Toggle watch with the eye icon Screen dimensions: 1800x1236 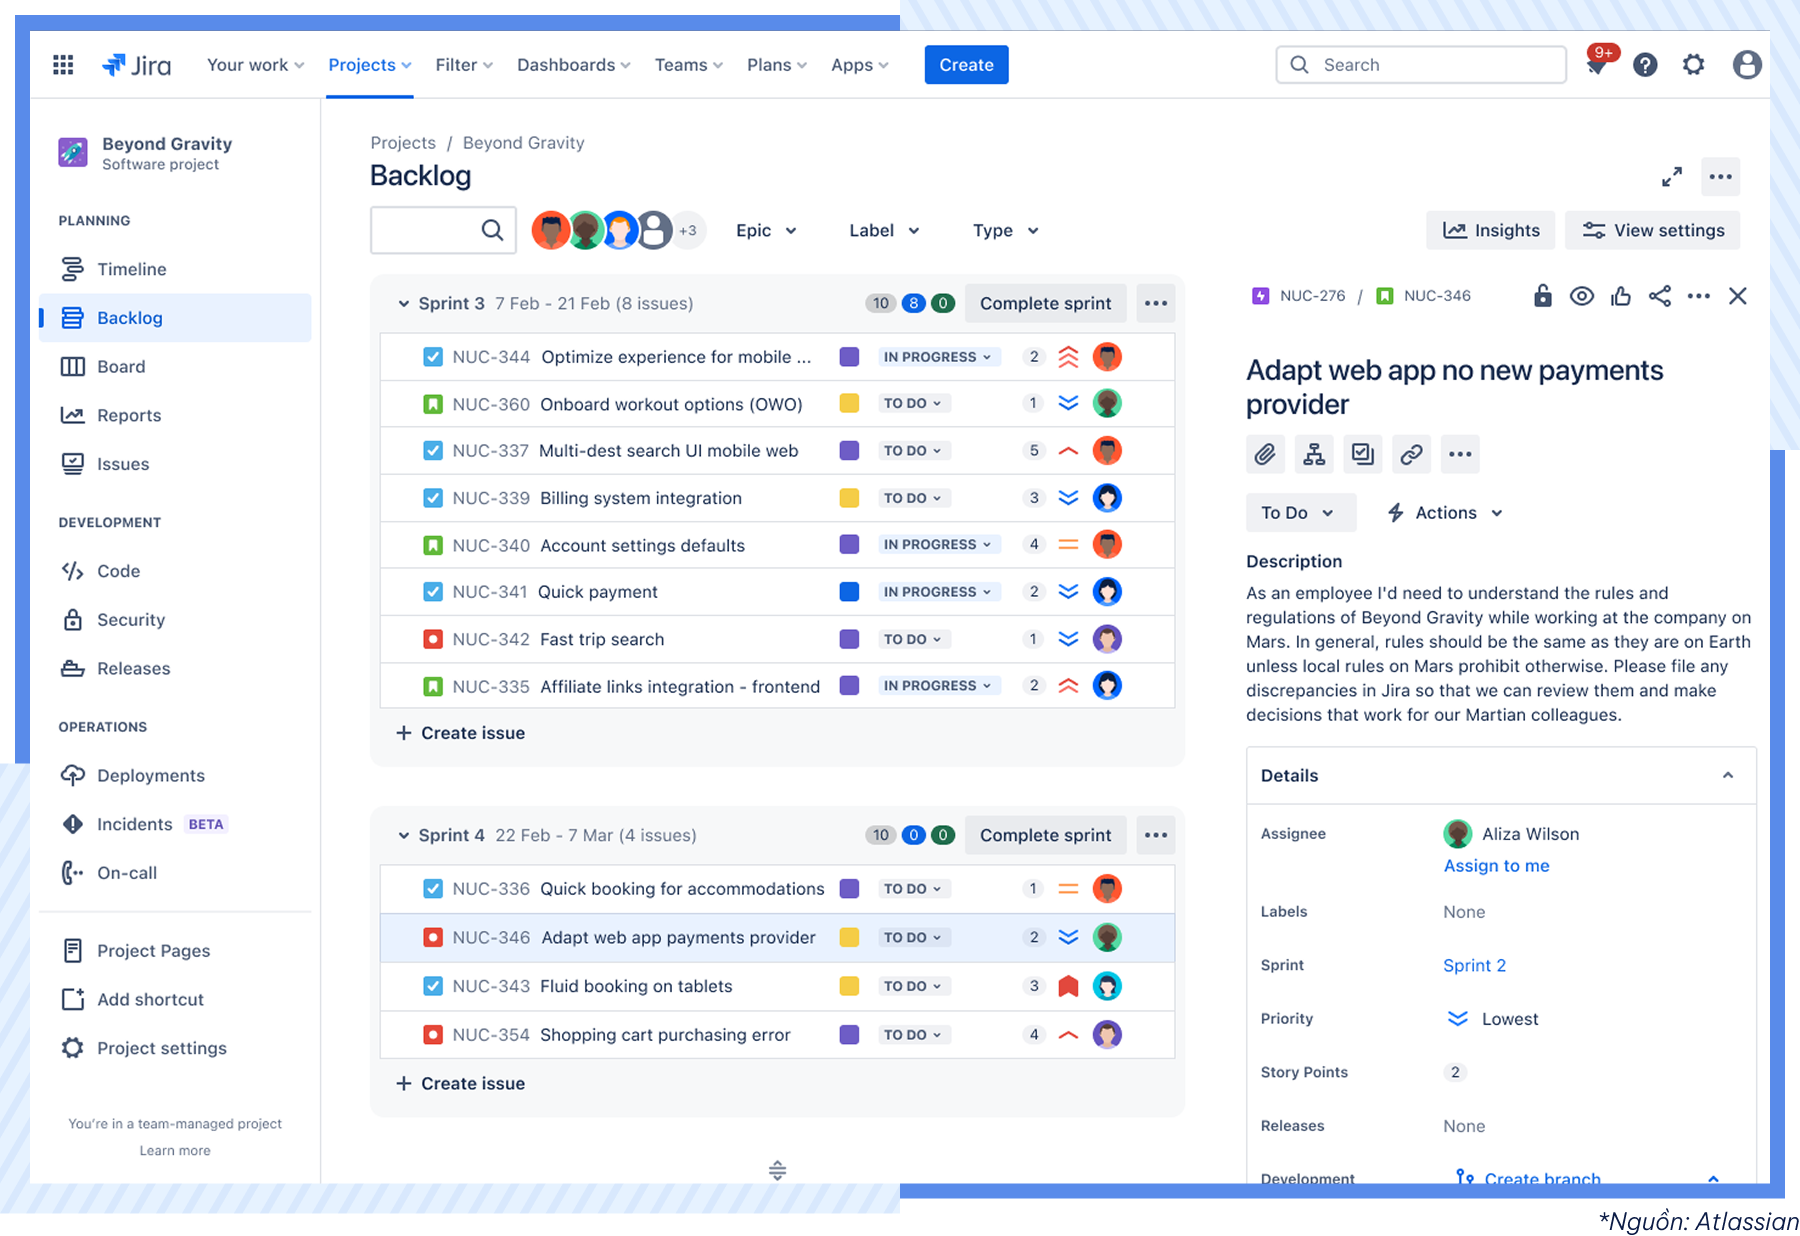(x=1582, y=296)
